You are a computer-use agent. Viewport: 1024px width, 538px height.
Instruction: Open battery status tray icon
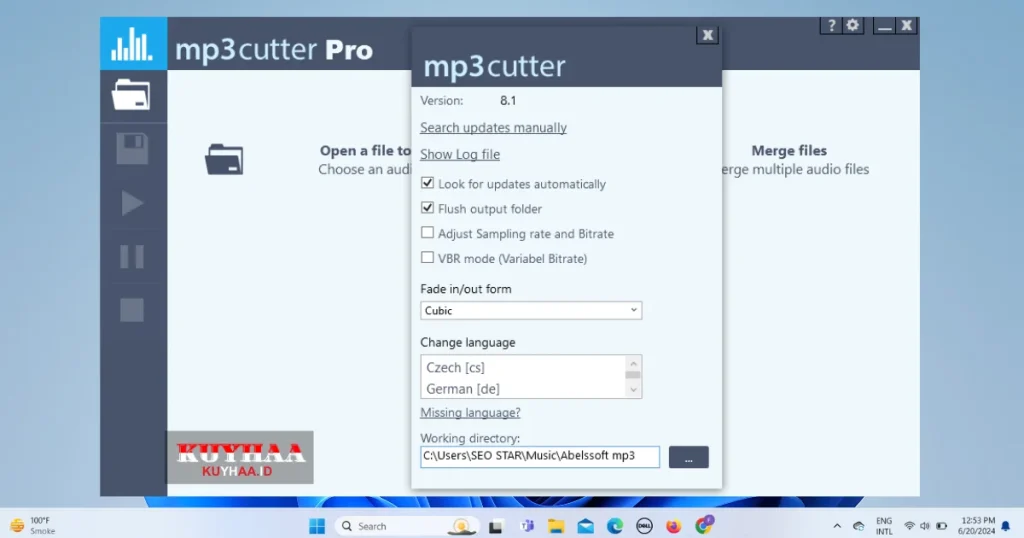coord(942,526)
